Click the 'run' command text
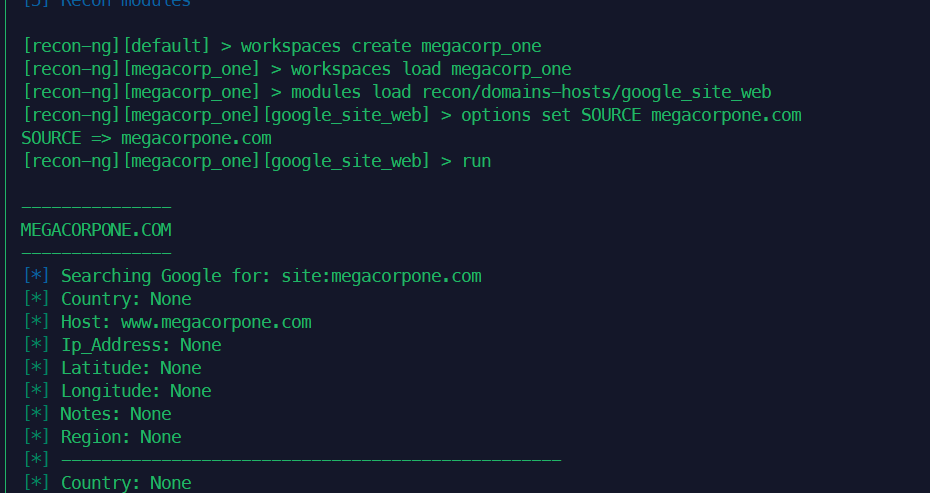 pos(476,161)
